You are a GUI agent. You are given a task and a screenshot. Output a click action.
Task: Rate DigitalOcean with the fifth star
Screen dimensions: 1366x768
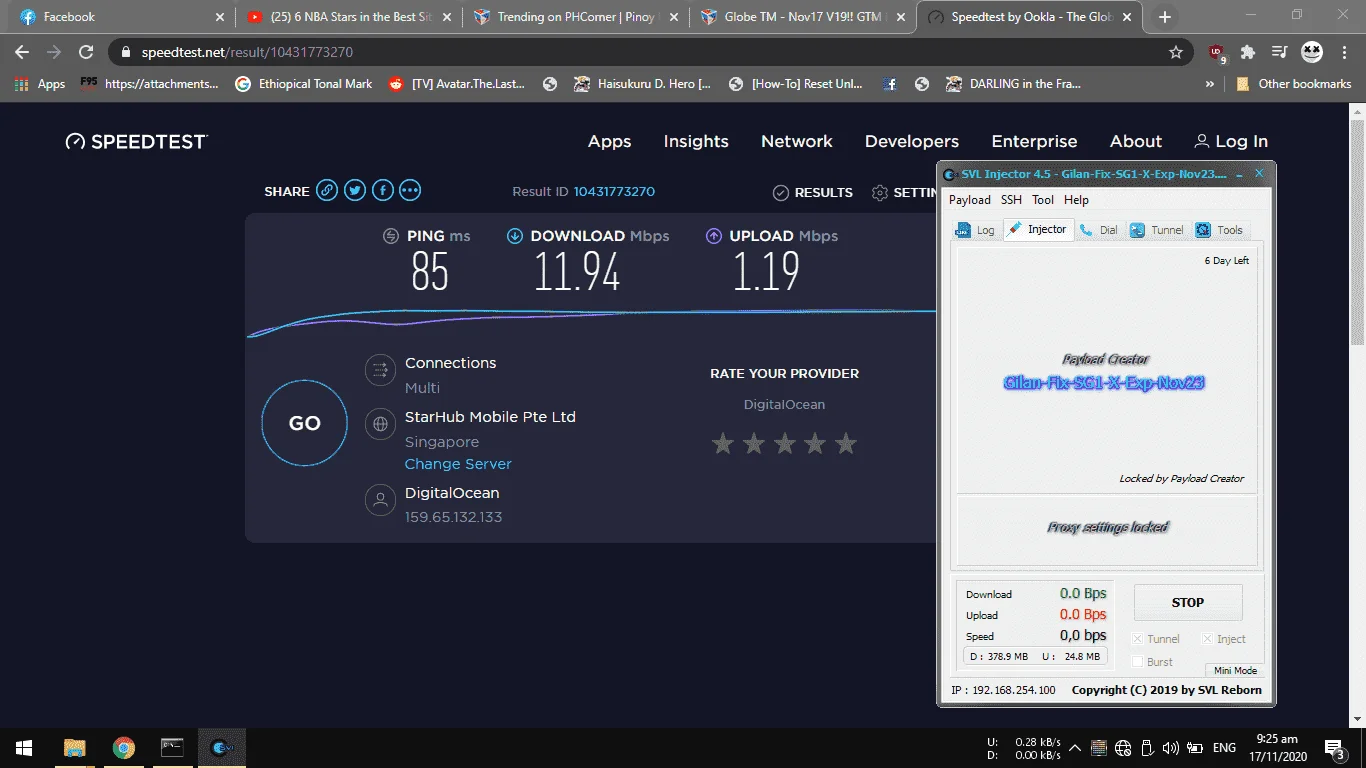tap(846, 443)
